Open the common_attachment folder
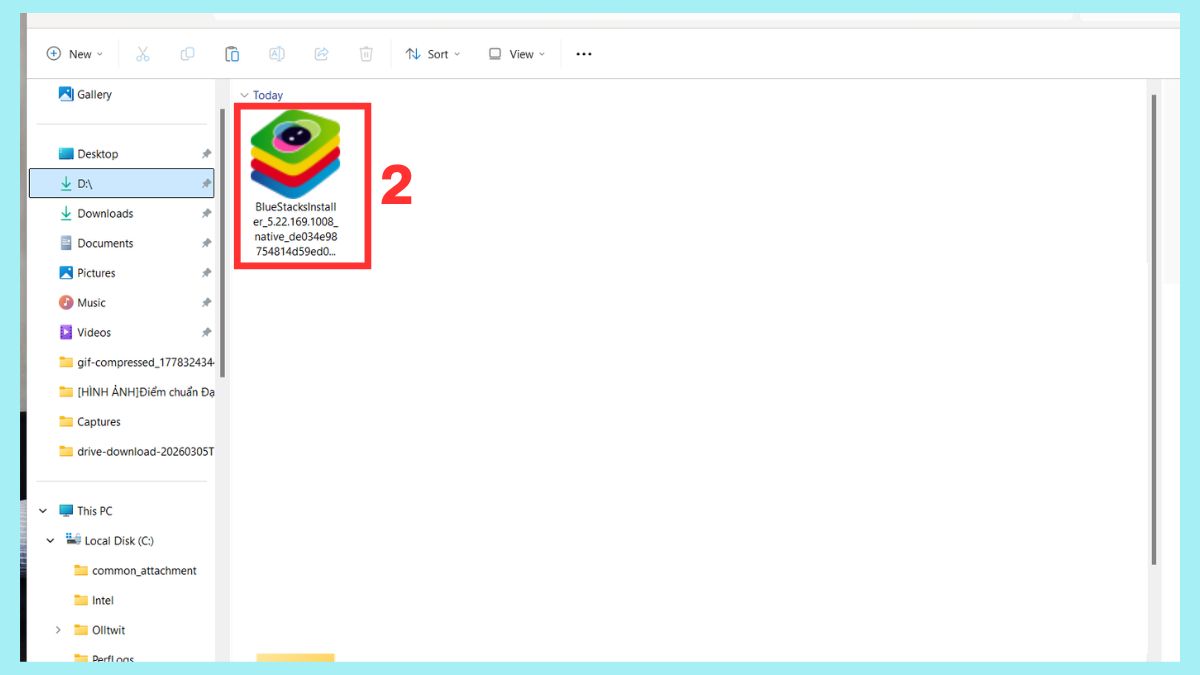Viewport: 1200px width, 675px height. [135, 571]
